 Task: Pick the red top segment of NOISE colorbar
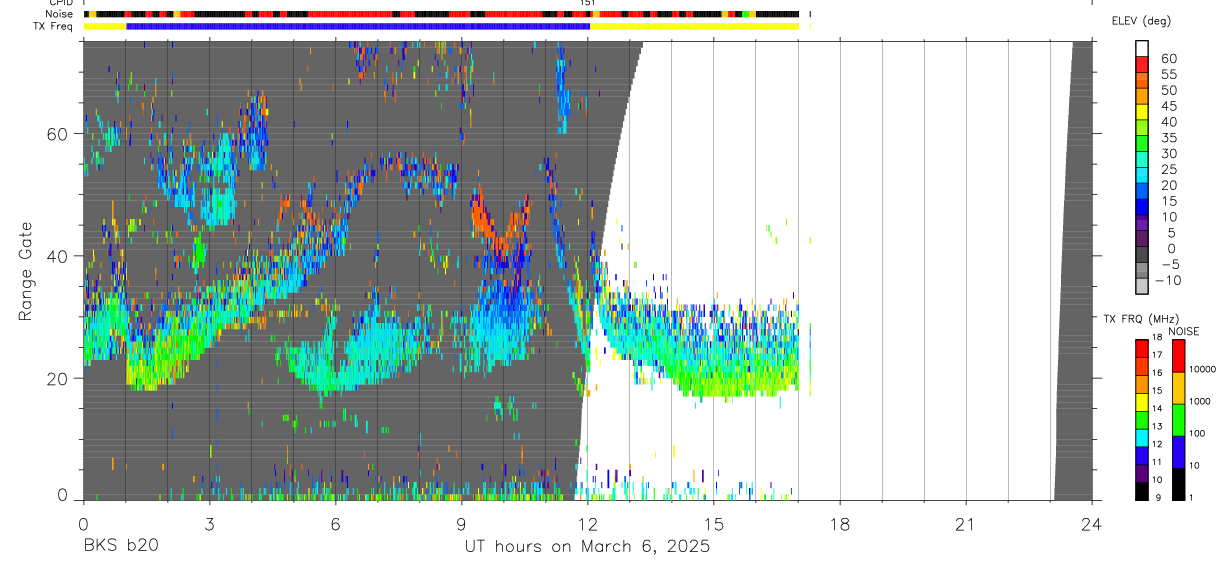(1179, 356)
